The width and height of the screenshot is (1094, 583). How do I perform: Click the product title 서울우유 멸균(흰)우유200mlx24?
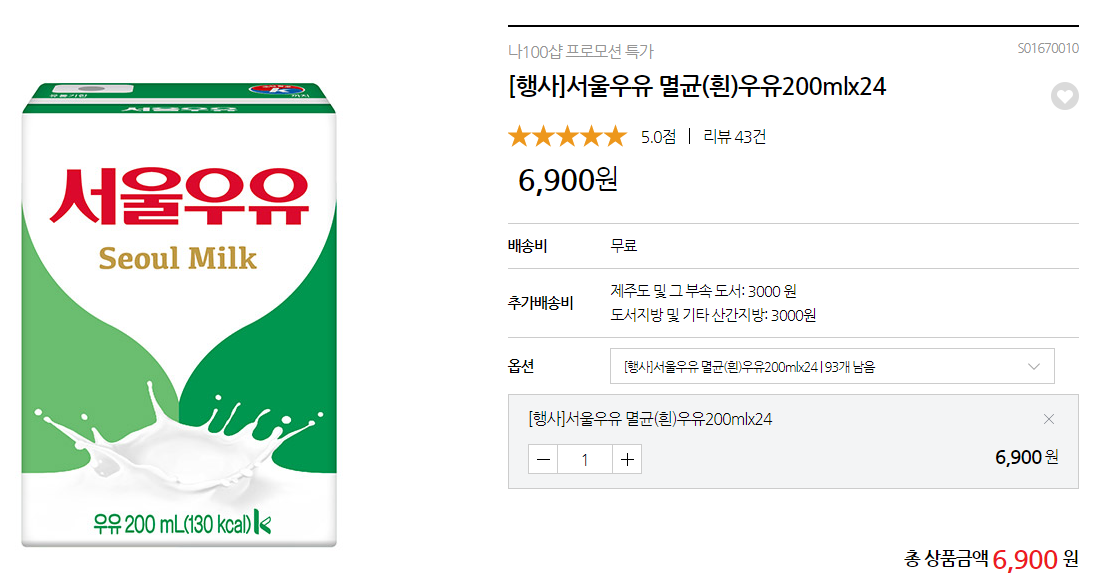pos(697,87)
